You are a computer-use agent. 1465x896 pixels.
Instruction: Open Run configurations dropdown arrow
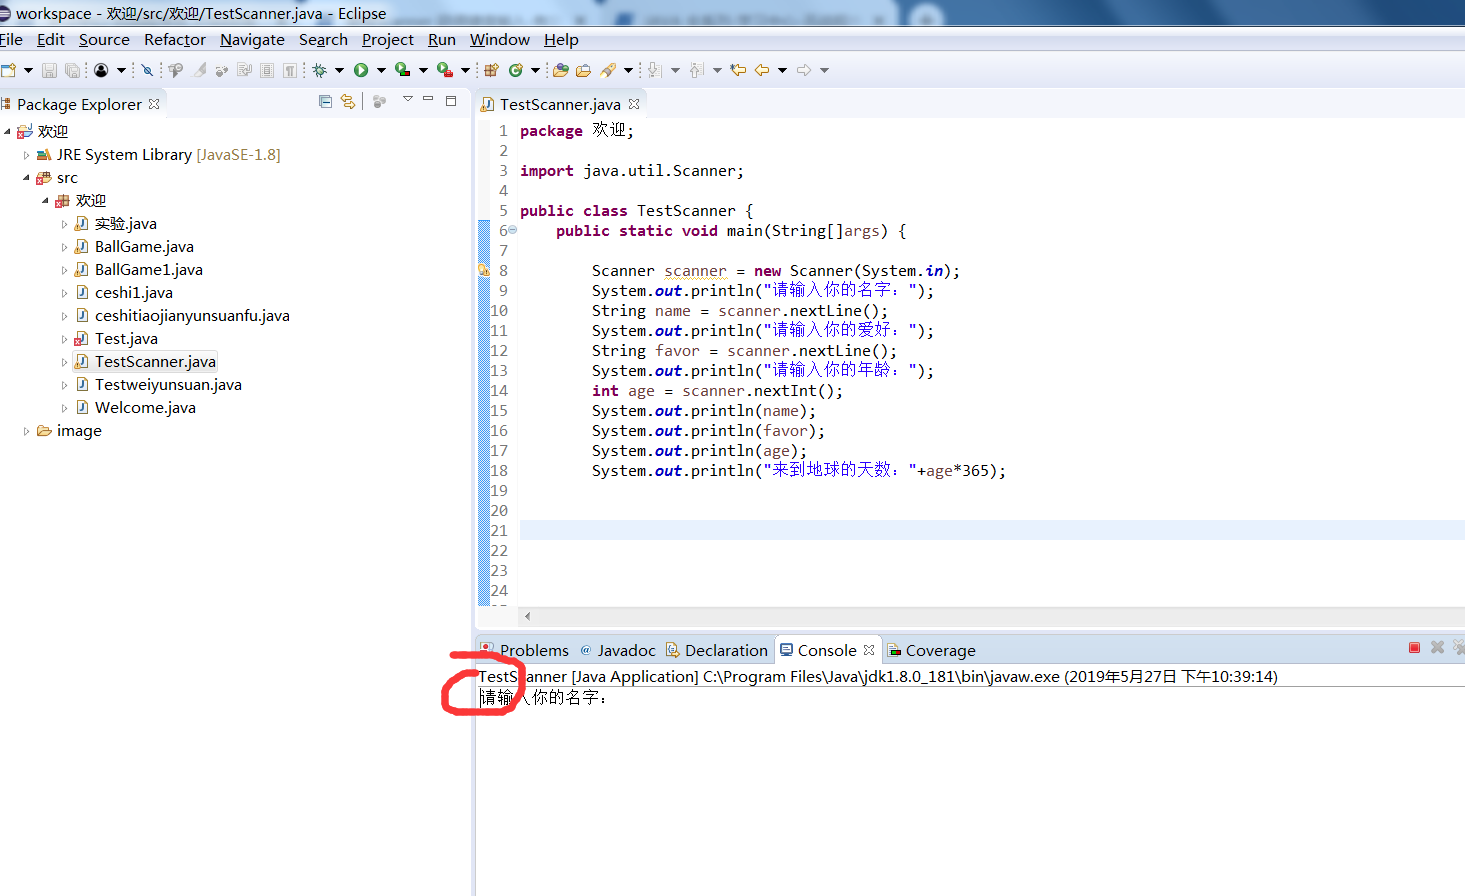coord(381,70)
